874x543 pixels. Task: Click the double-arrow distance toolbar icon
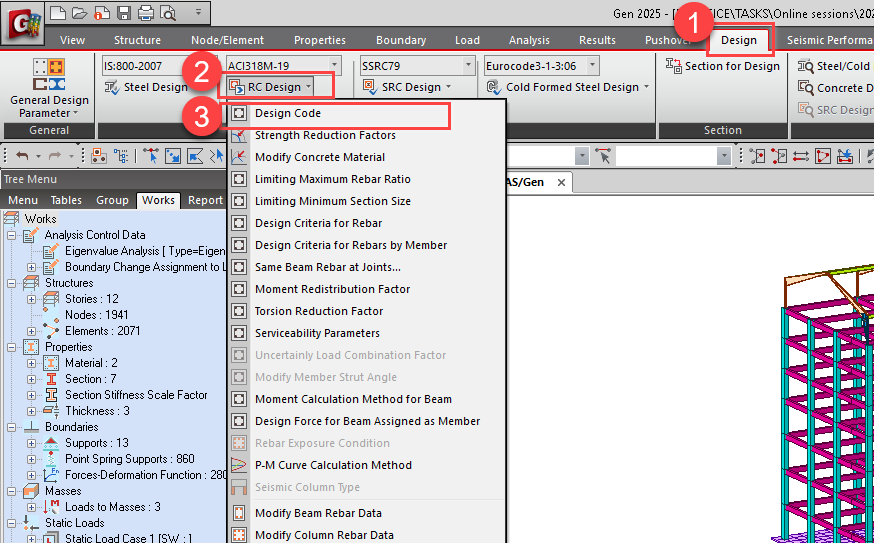pos(801,156)
